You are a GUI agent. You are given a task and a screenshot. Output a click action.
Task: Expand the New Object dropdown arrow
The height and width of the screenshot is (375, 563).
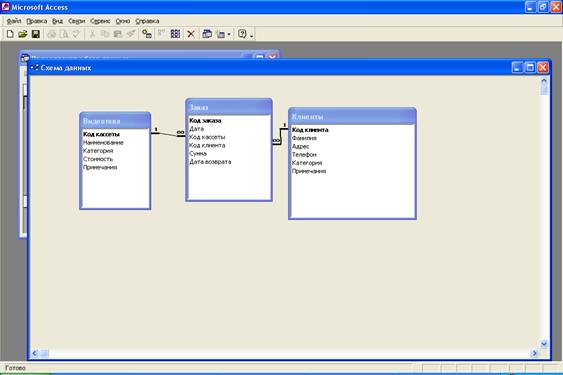[229, 34]
